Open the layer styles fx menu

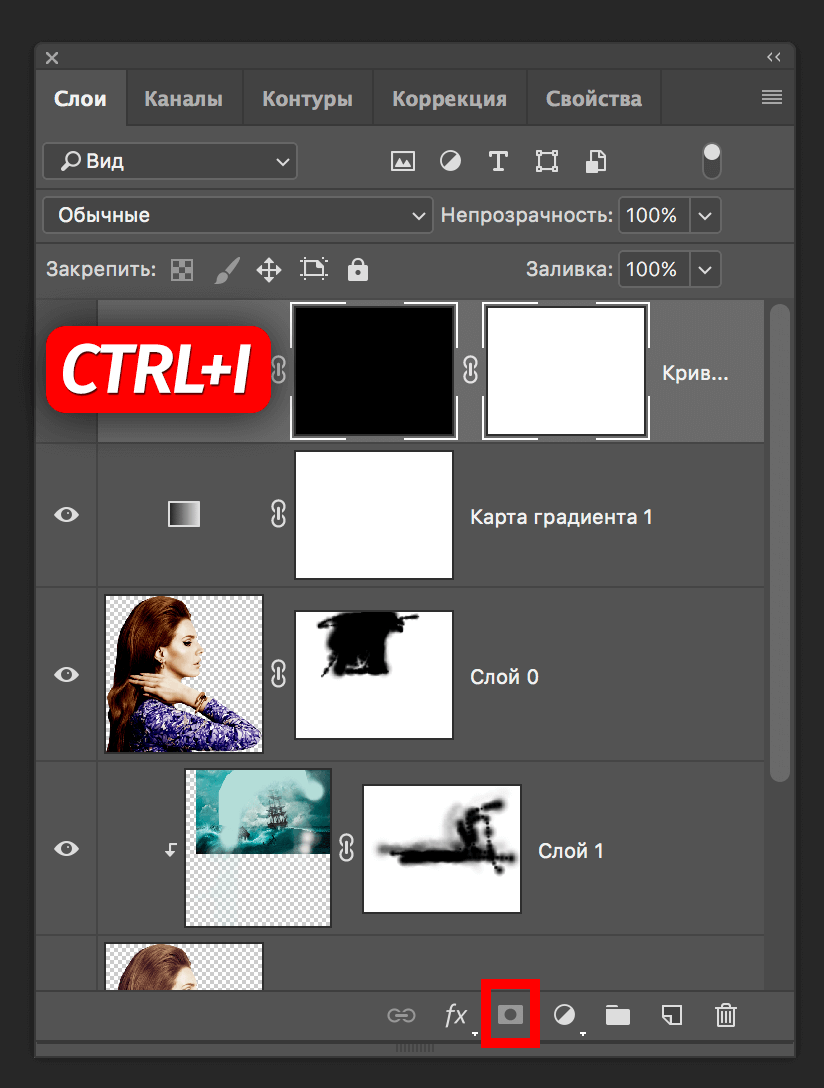point(455,1015)
